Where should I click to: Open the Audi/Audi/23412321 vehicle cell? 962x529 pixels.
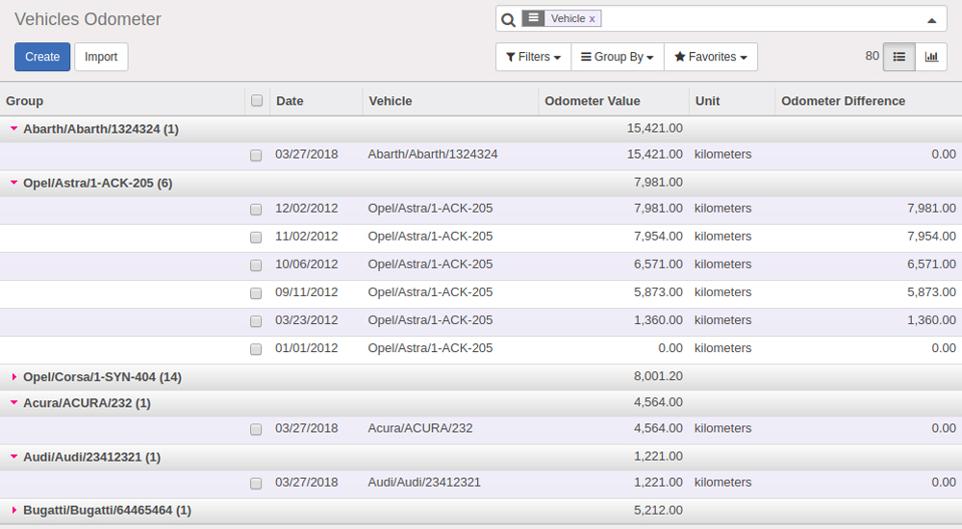point(424,482)
